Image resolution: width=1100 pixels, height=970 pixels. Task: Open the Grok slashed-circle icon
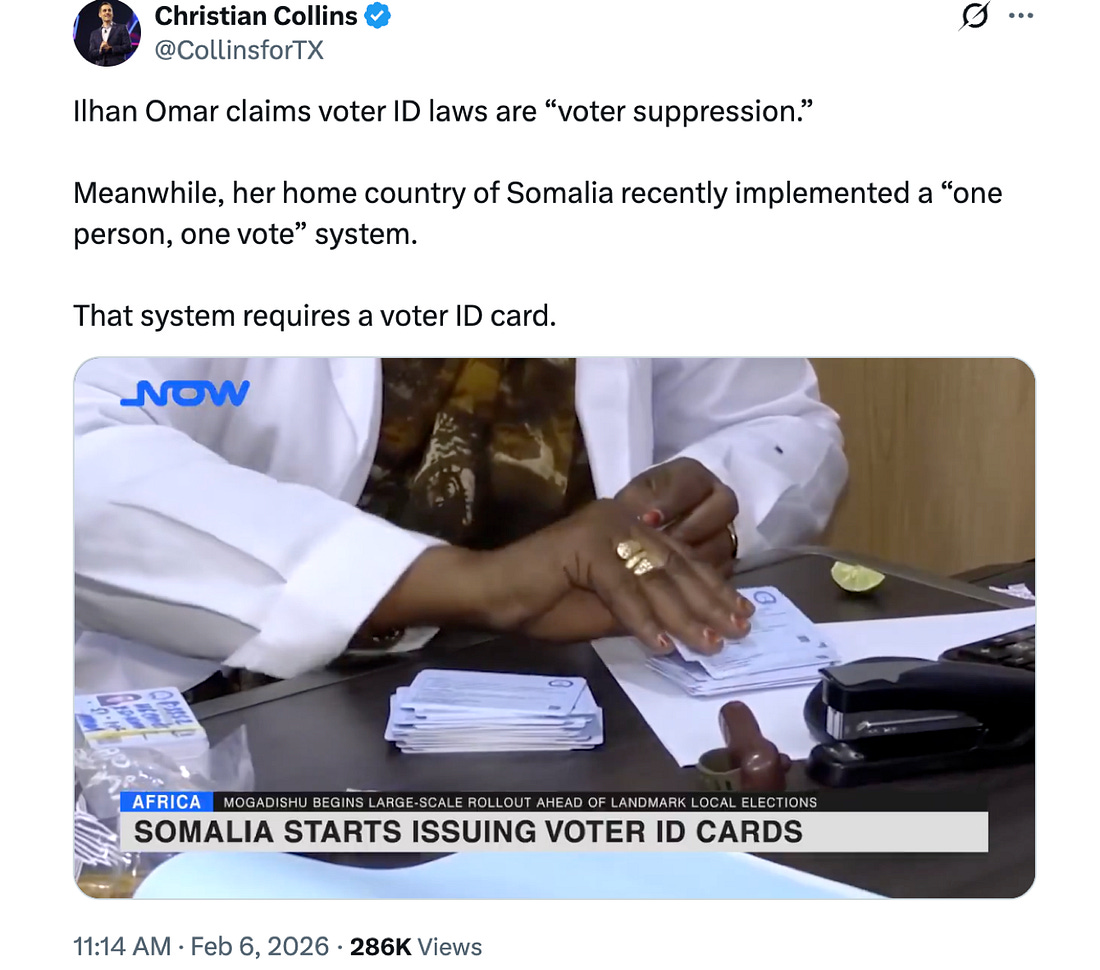[x=974, y=15]
